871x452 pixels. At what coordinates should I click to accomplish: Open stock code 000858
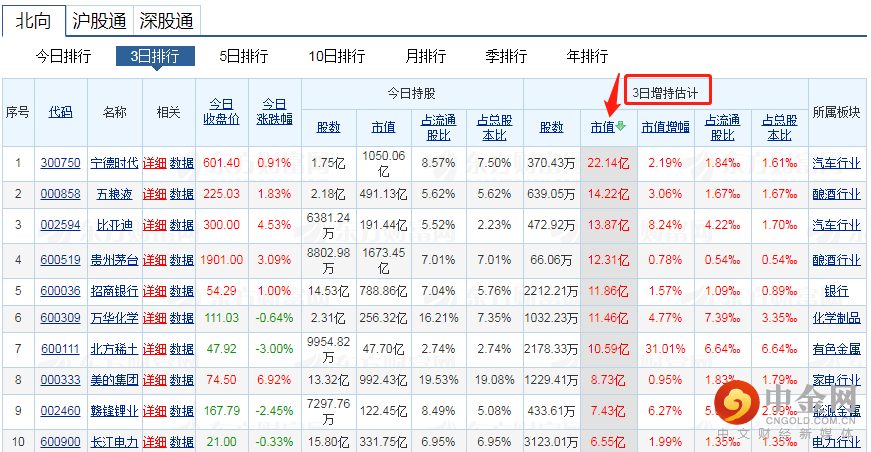tap(61, 194)
